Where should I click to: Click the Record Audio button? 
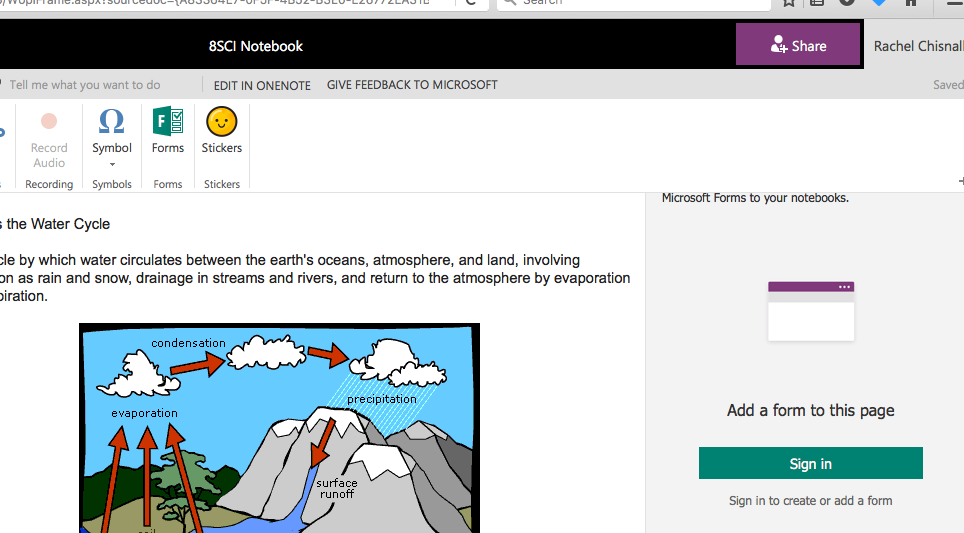pyautogui.click(x=48, y=138)
